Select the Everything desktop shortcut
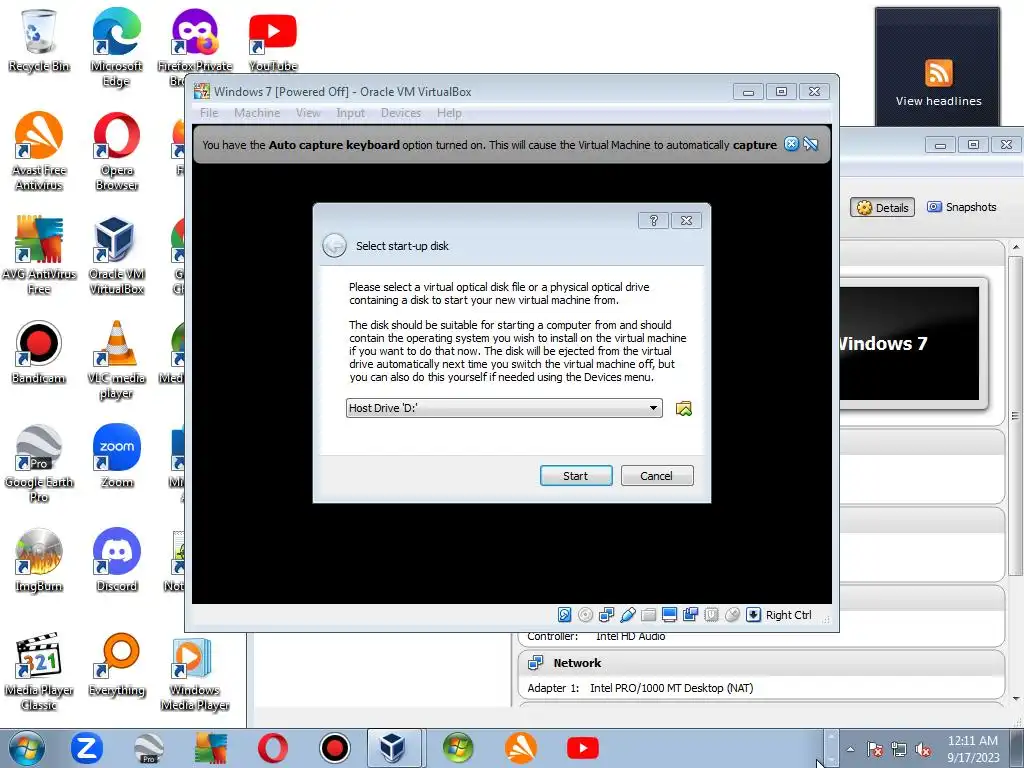The image size is (1024, 768). point(116,665)
